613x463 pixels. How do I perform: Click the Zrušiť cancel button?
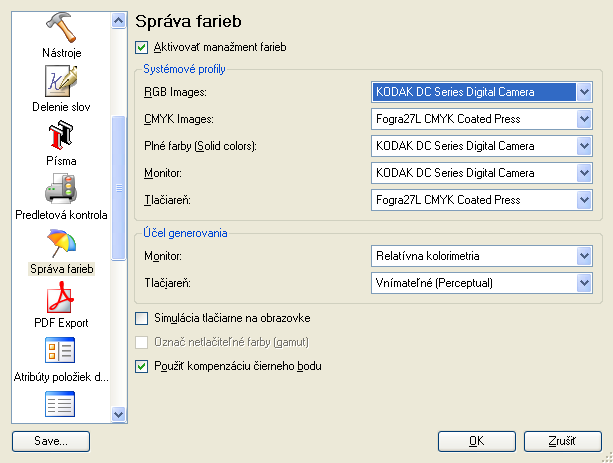pos(563,441)
